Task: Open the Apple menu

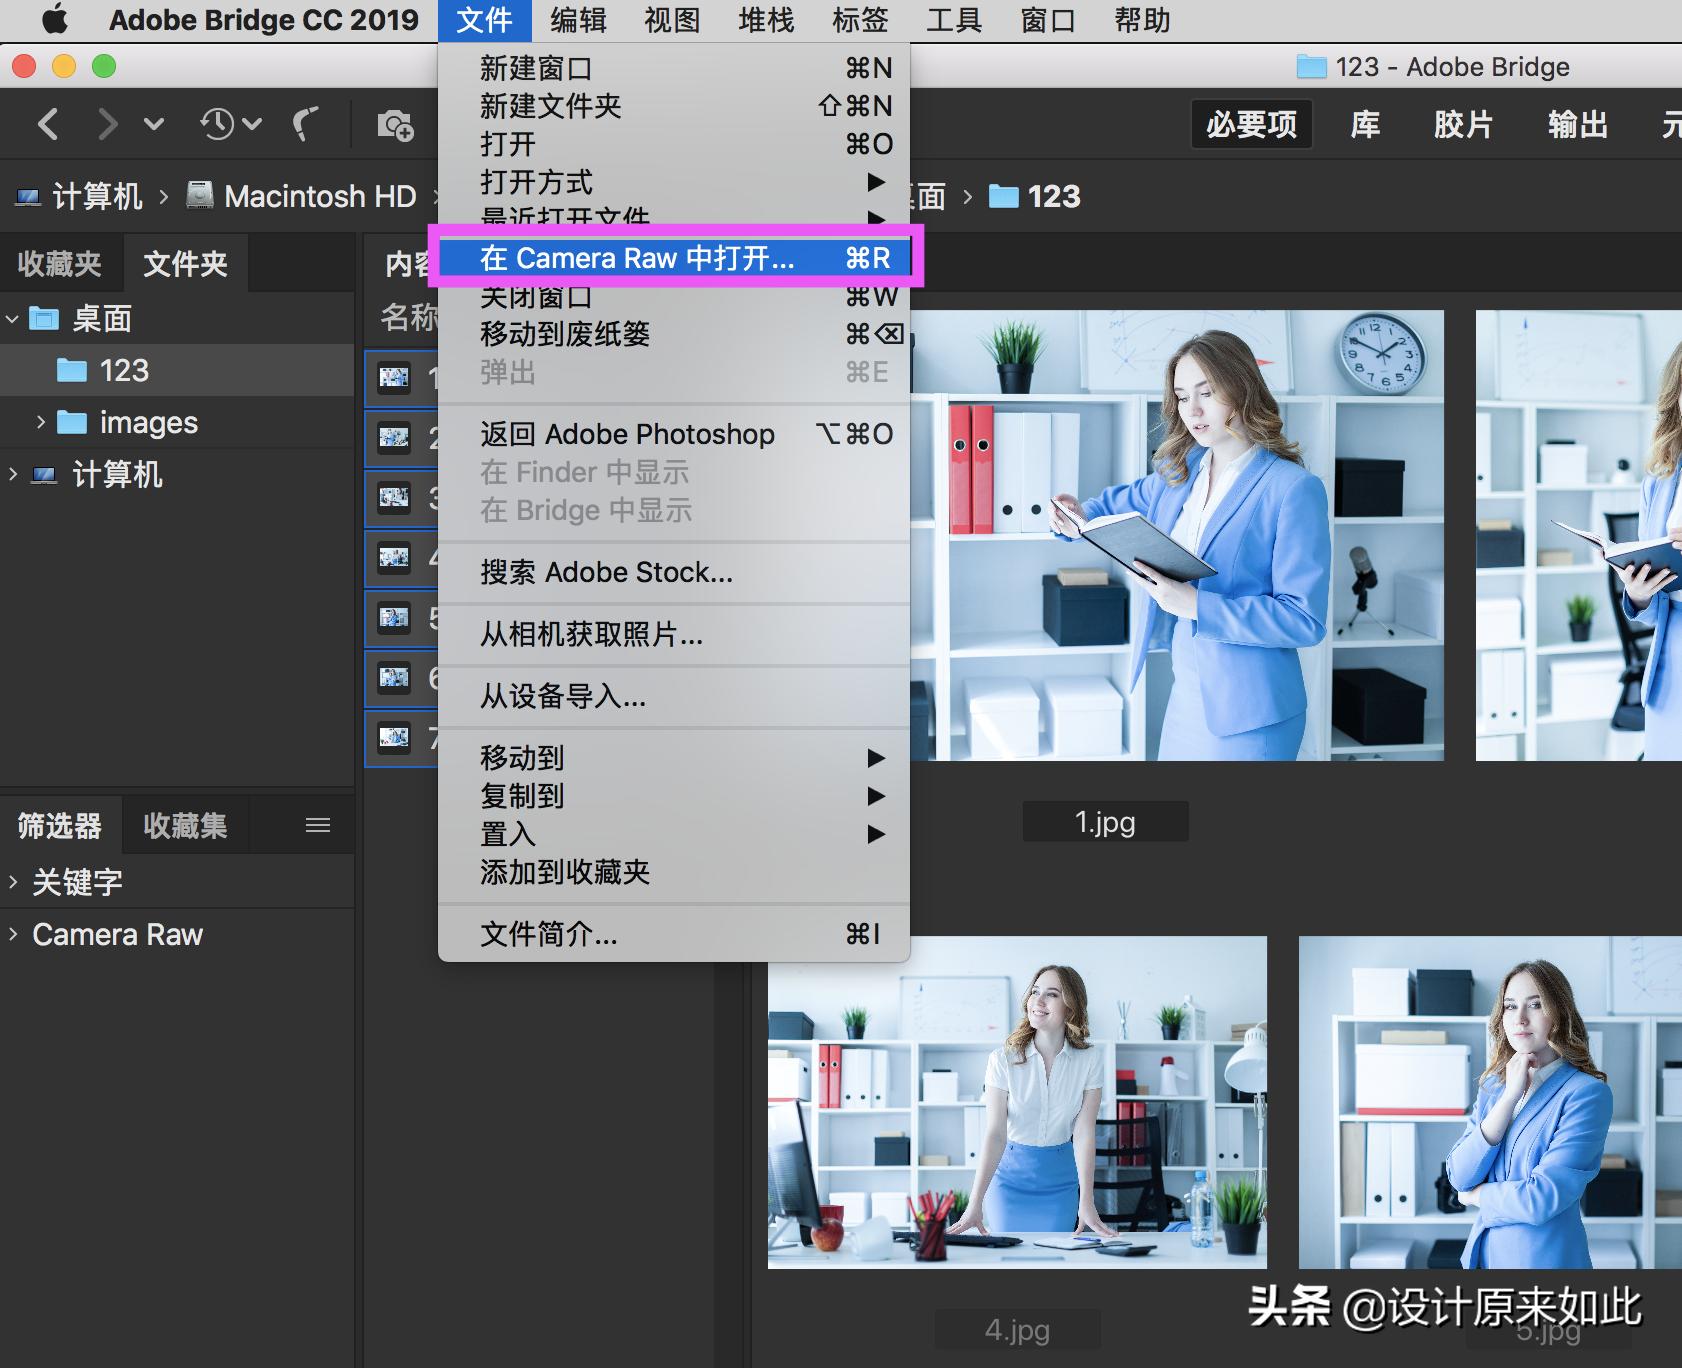Action: click(x=55, y=20)
